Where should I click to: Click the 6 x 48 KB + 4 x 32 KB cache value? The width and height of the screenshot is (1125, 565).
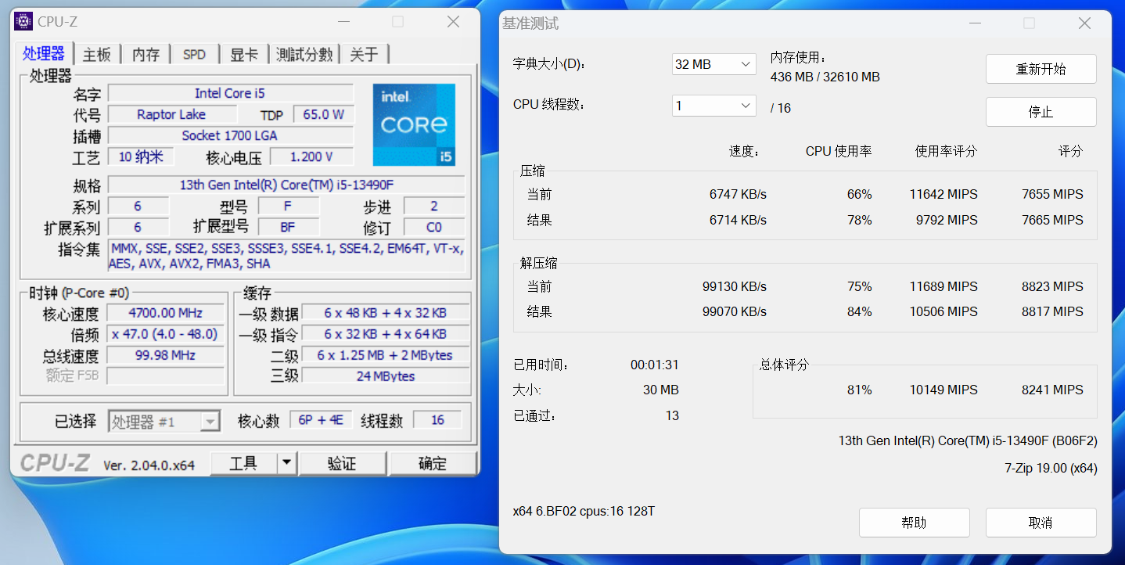pos(385,312)
